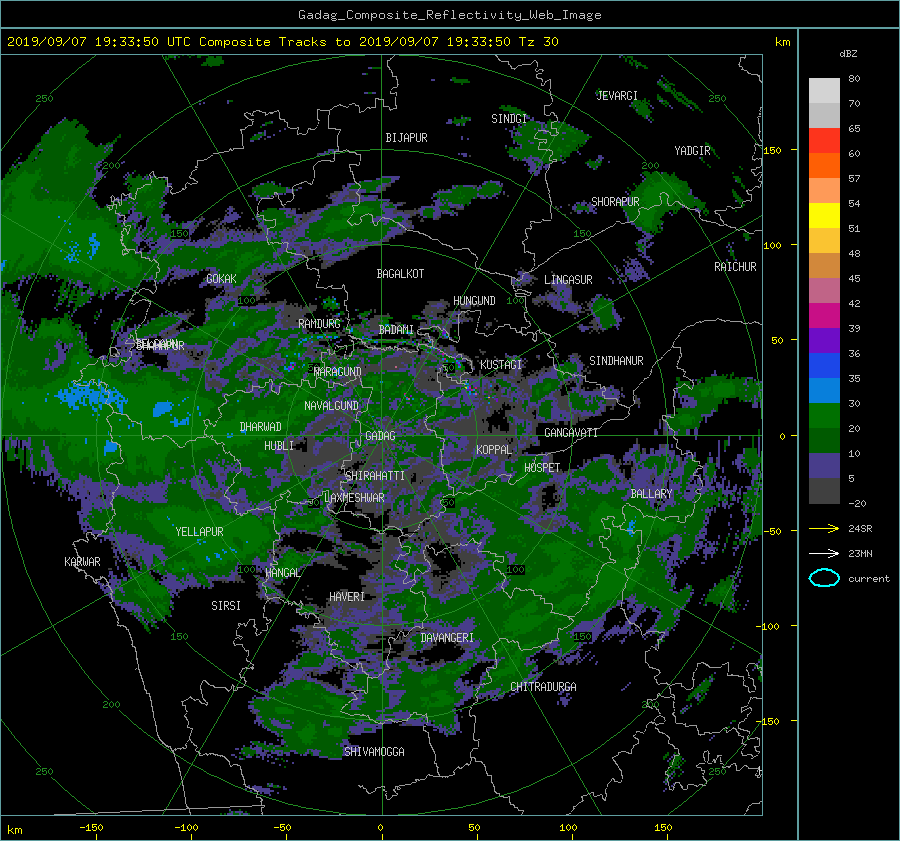Select the light blue 35 dBZ swatch
The image size is (900, 841).
click(x=824, y=390)
